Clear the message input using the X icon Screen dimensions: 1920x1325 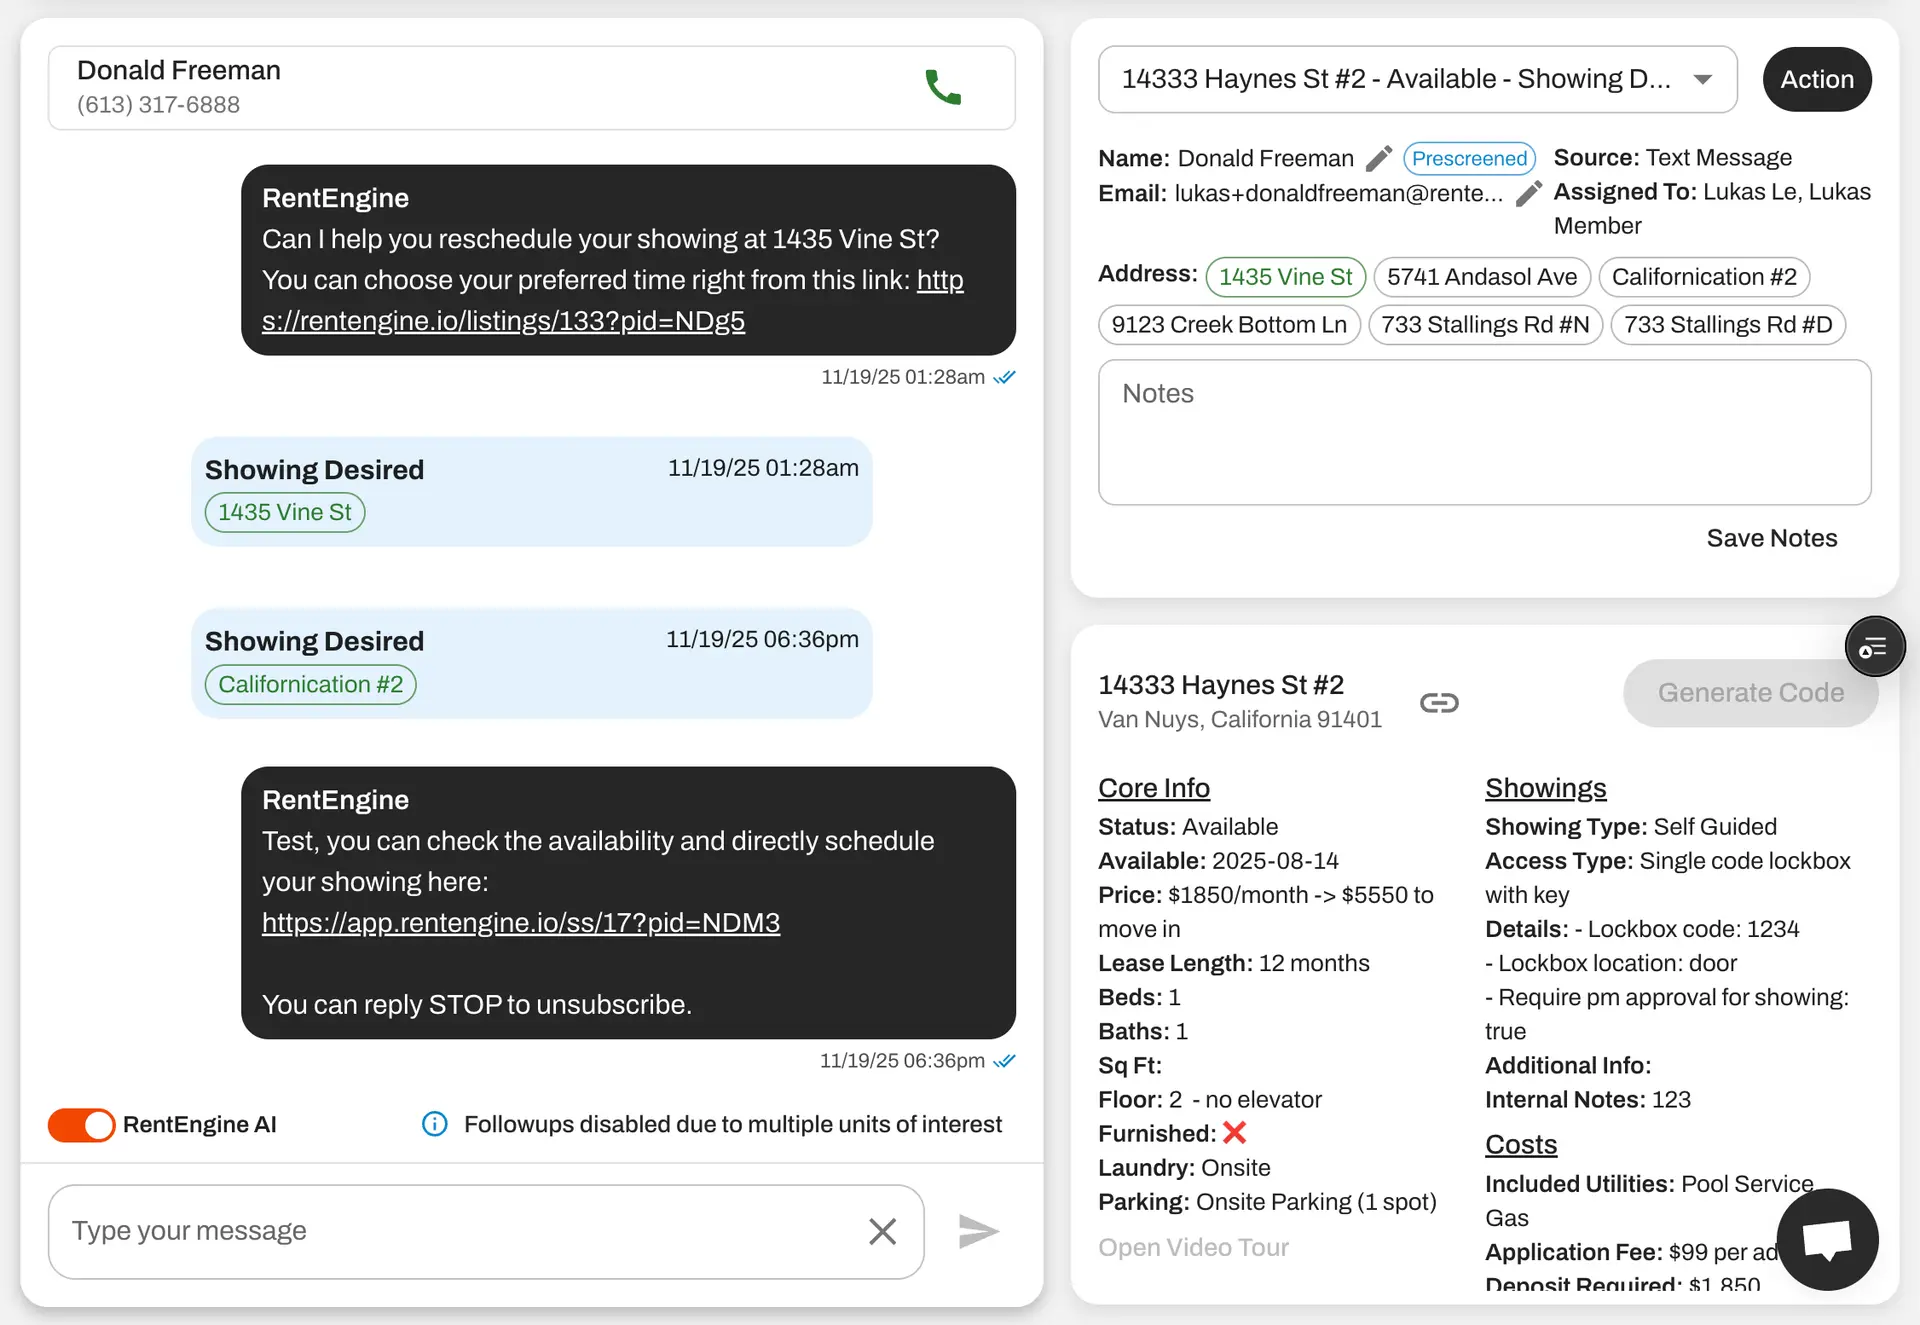(882, 1231)
